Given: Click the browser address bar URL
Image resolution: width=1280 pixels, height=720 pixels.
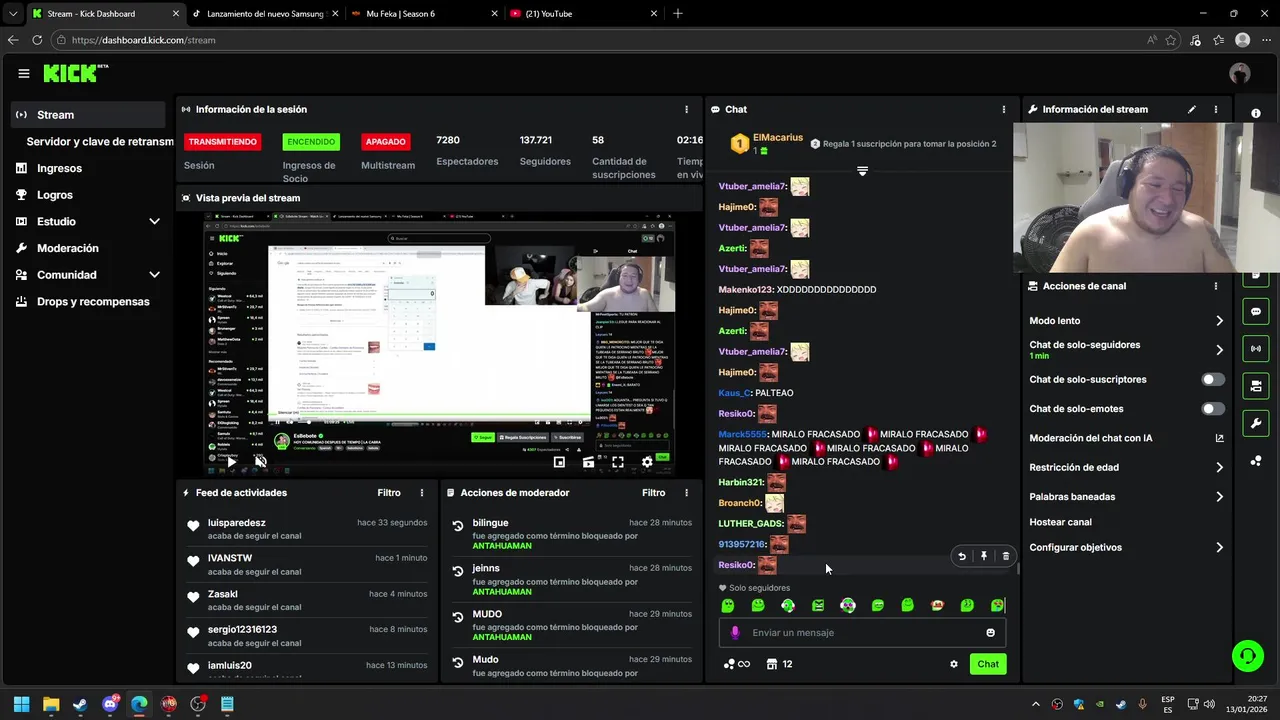Looking at the screenshot, I should coord(143,40).
